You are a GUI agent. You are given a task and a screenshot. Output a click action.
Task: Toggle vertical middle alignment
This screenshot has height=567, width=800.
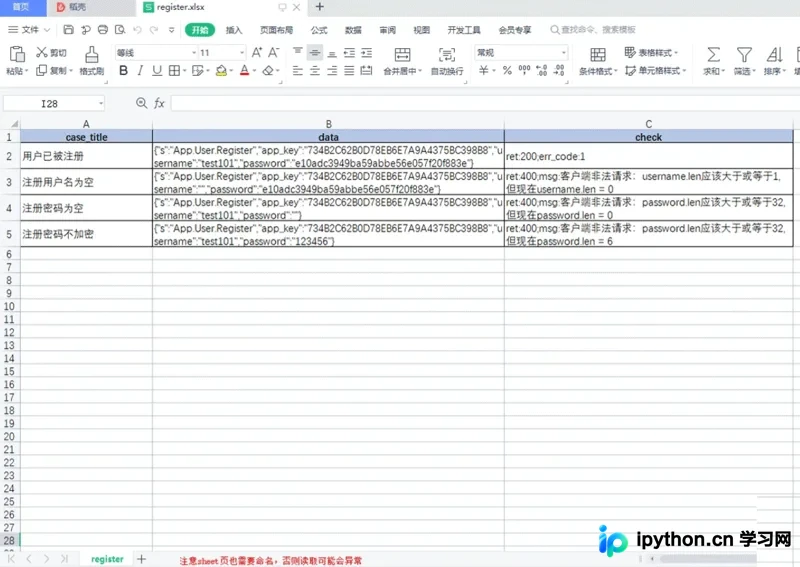[x=315, y=53]
